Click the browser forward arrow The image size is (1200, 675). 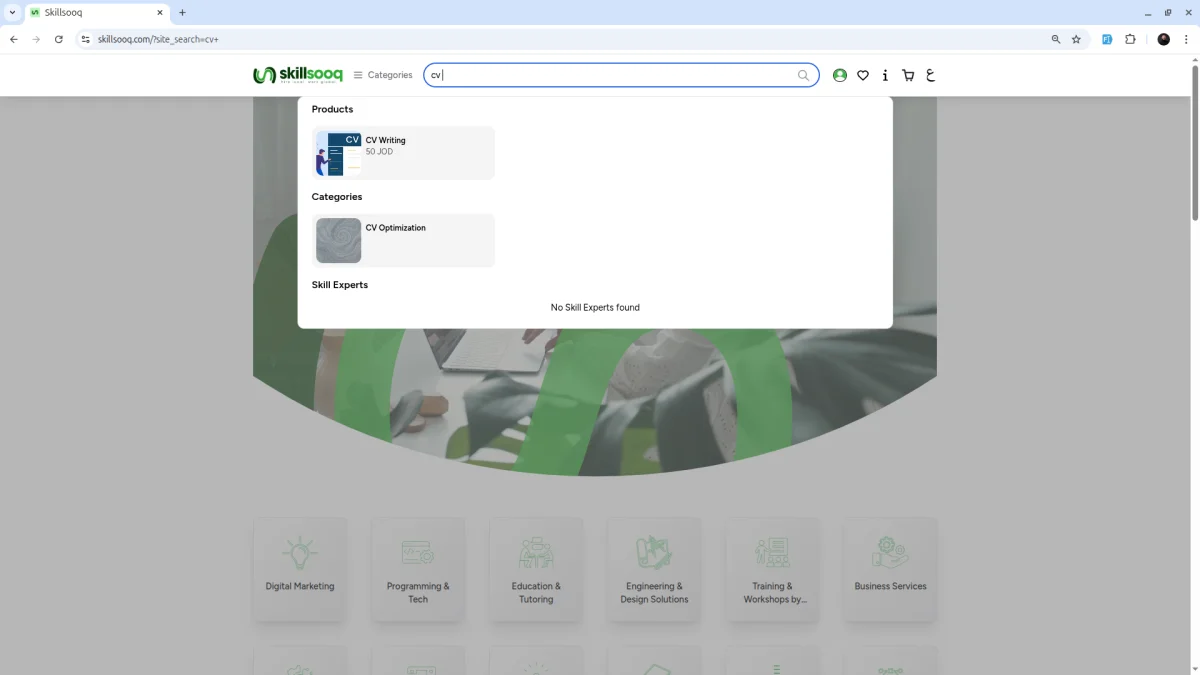click(x=36, y=39)
